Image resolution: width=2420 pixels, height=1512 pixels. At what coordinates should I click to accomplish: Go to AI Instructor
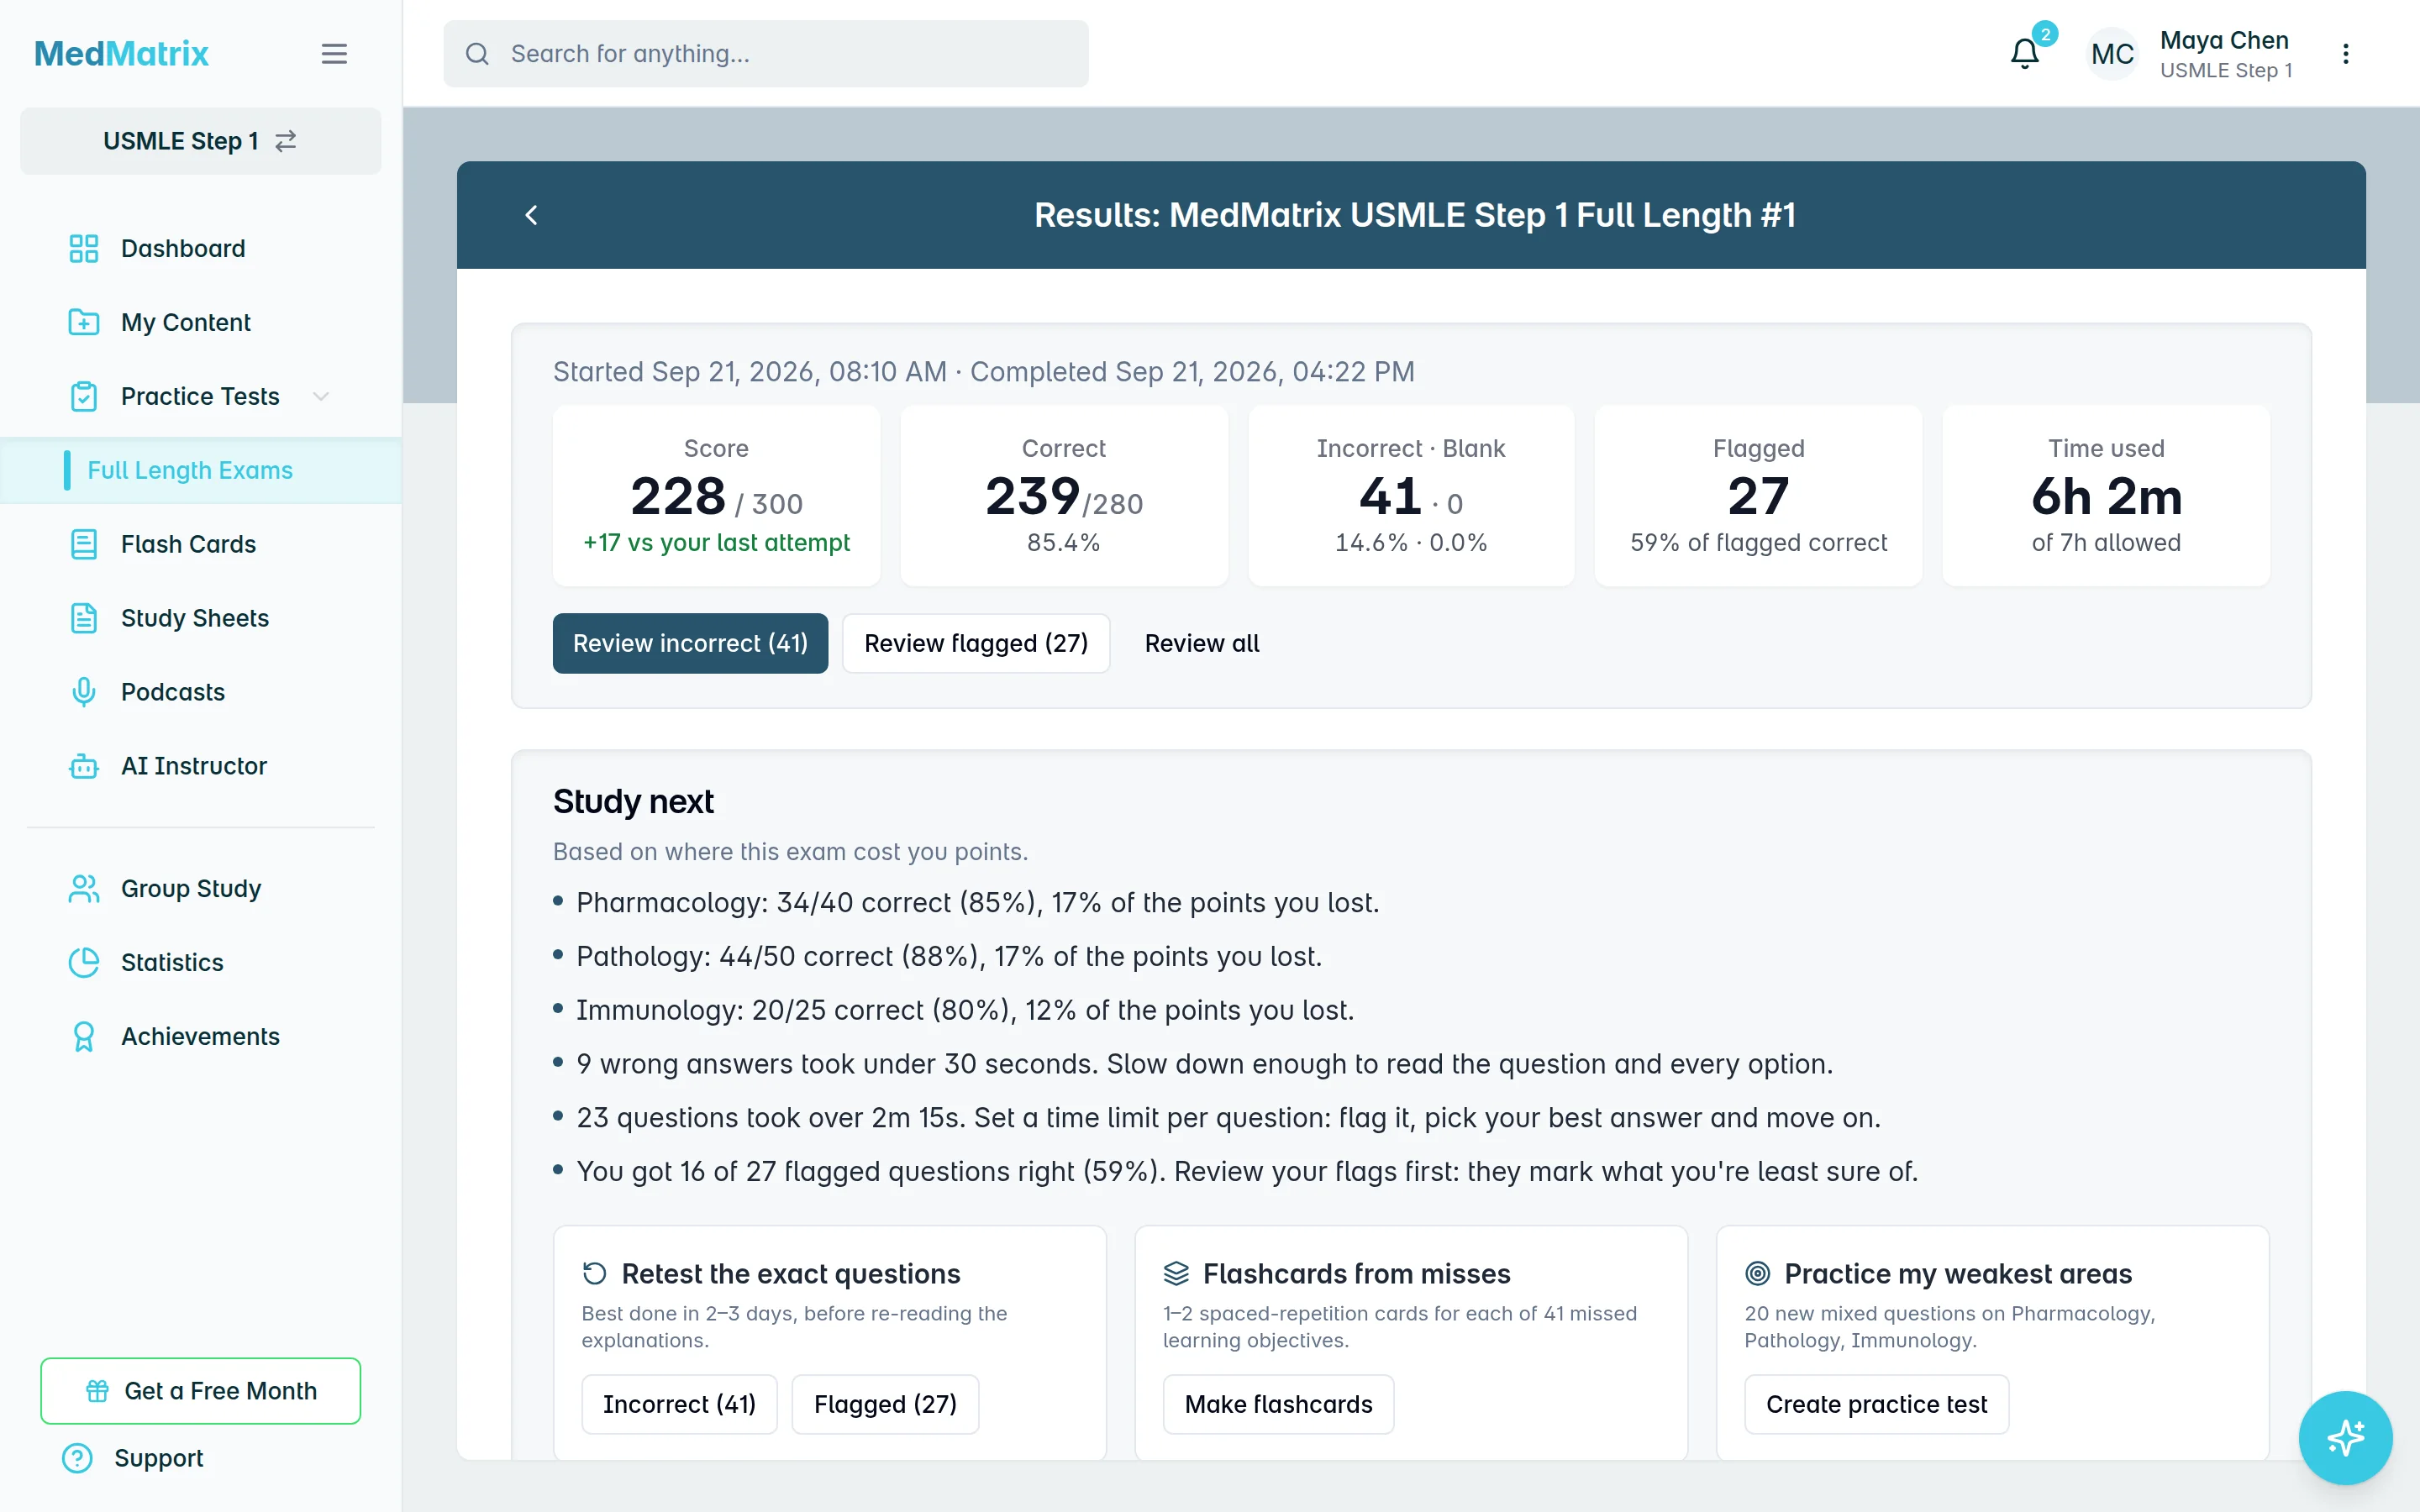point(201,766)
